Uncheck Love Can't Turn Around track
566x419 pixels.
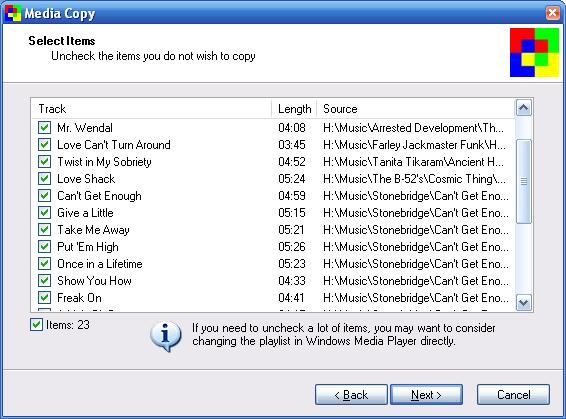[x=44, y=144]
